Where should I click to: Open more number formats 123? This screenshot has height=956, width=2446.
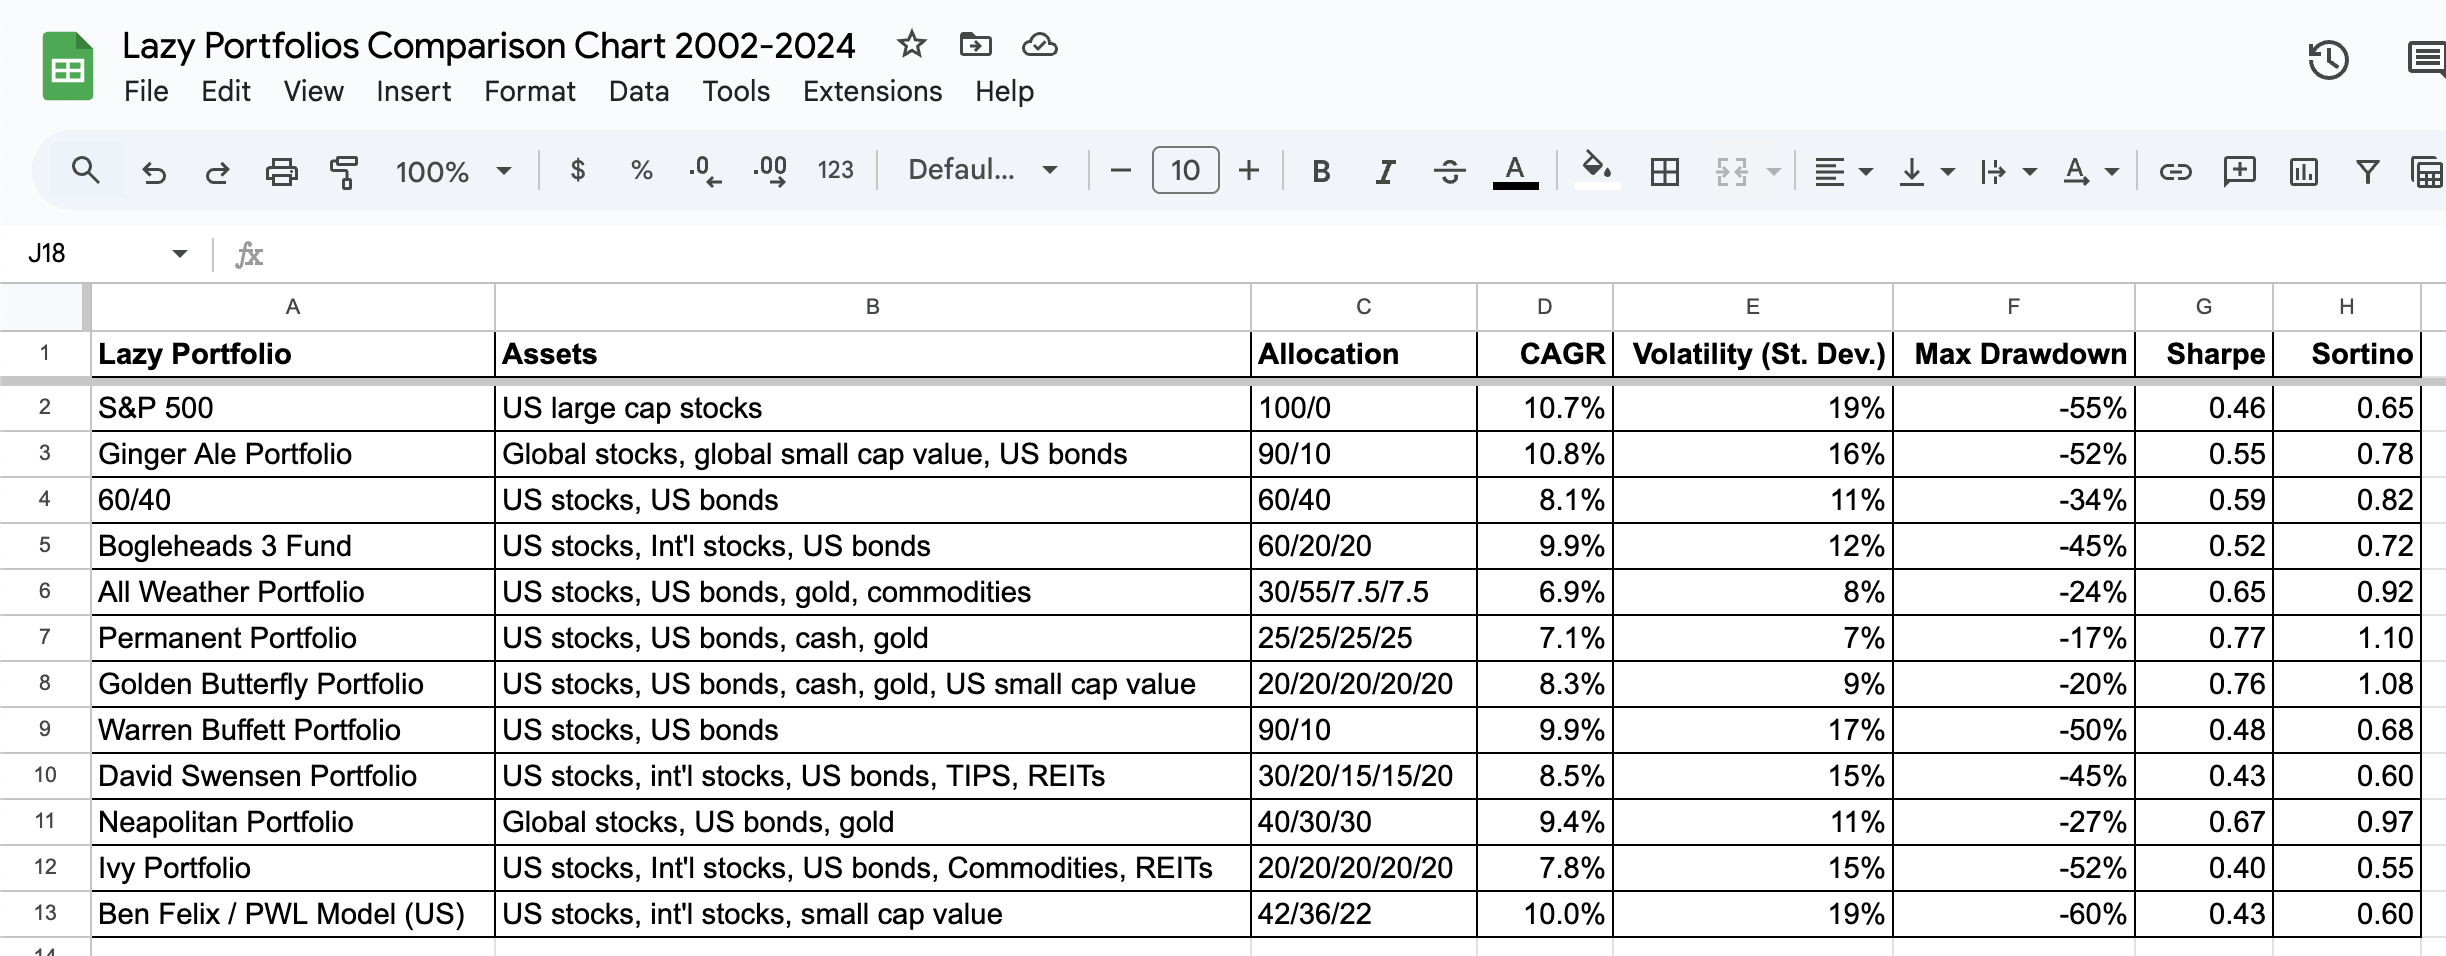(835, 171)
